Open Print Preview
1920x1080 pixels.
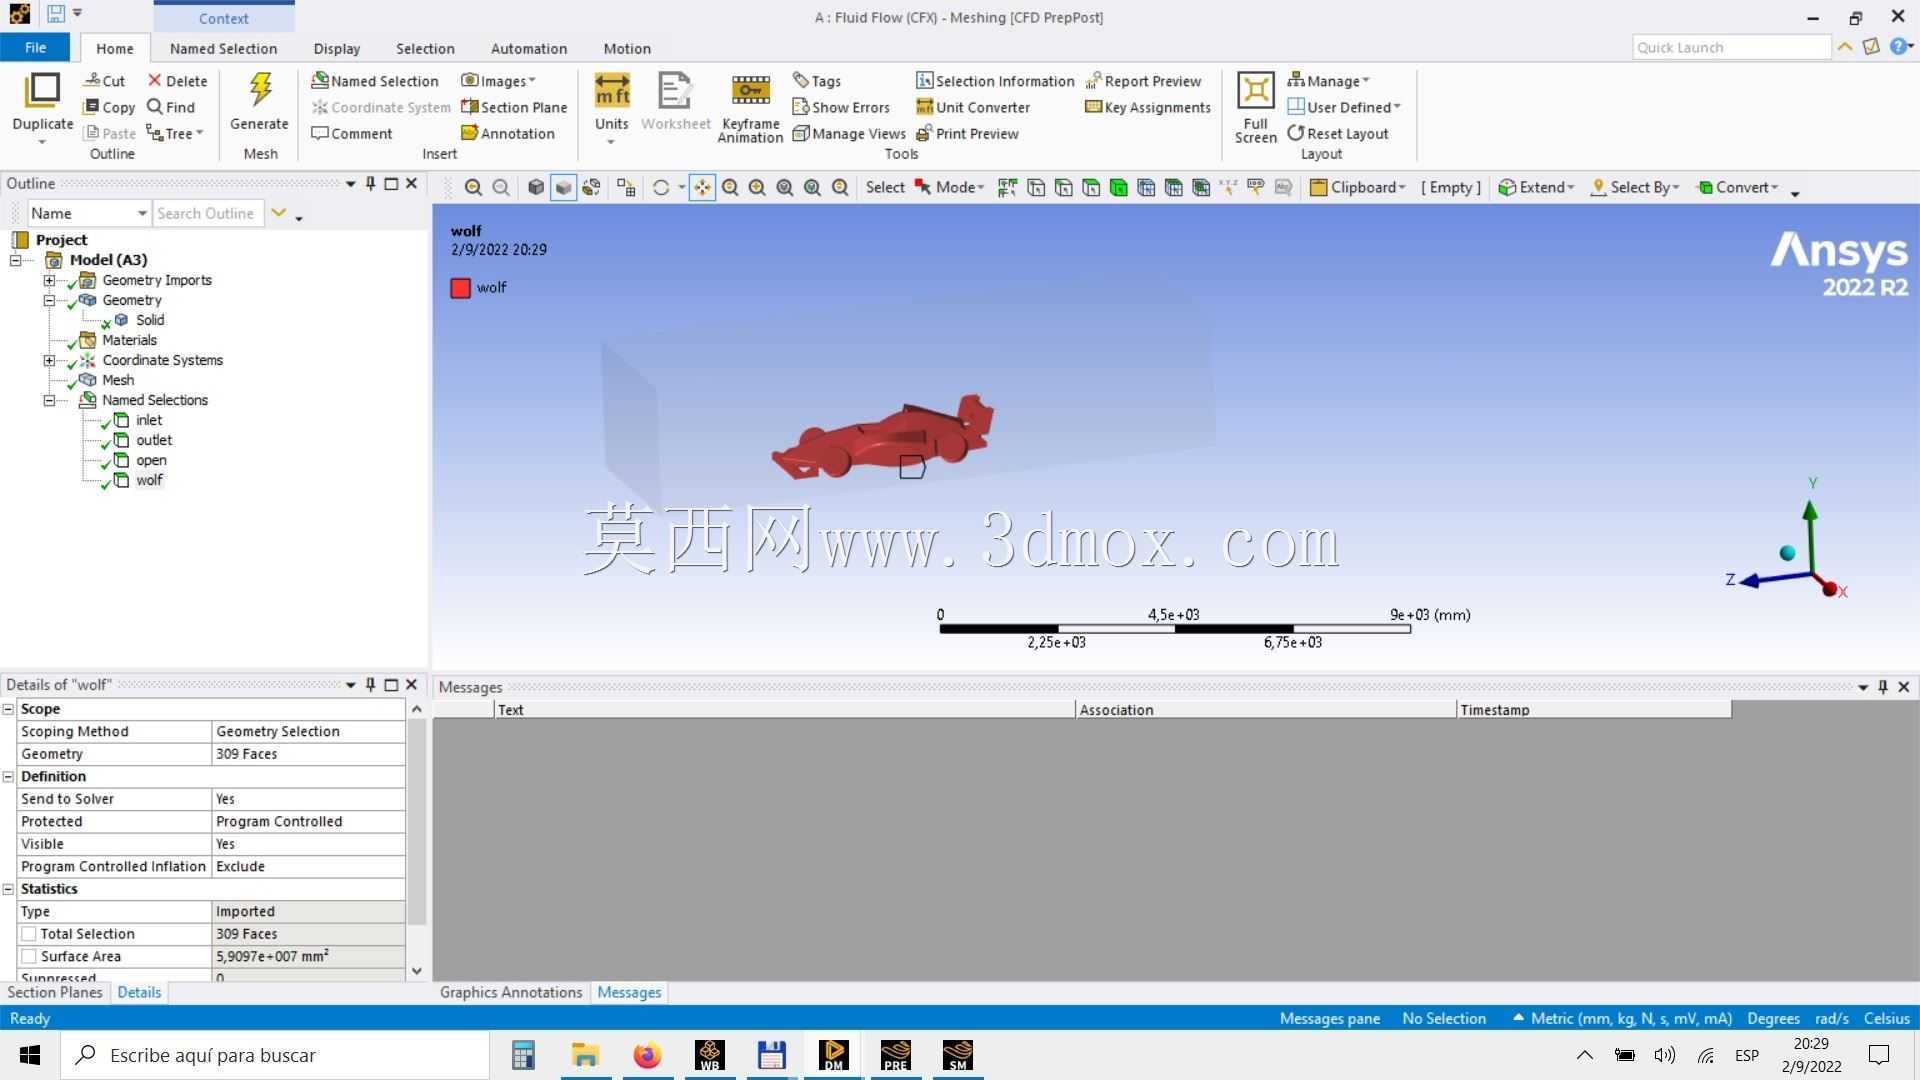(x=967, y=133)
